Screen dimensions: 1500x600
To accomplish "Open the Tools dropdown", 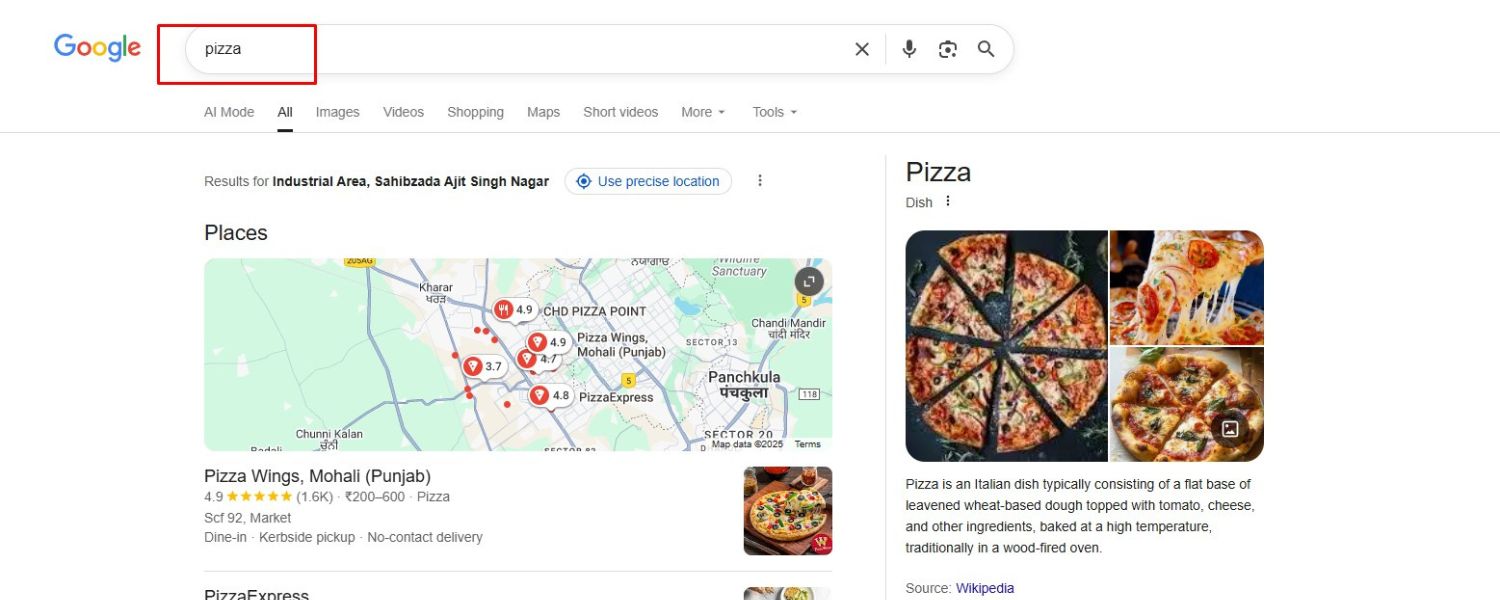I will tap(775, 112).
